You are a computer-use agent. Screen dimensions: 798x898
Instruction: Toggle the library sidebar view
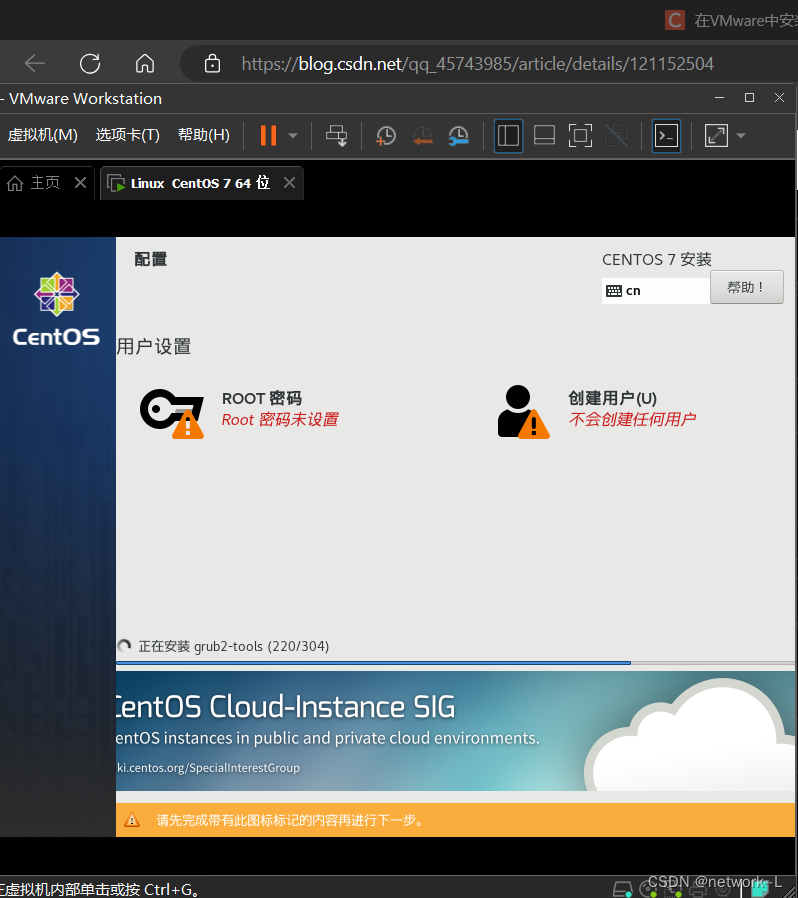(x=508, y=136)
